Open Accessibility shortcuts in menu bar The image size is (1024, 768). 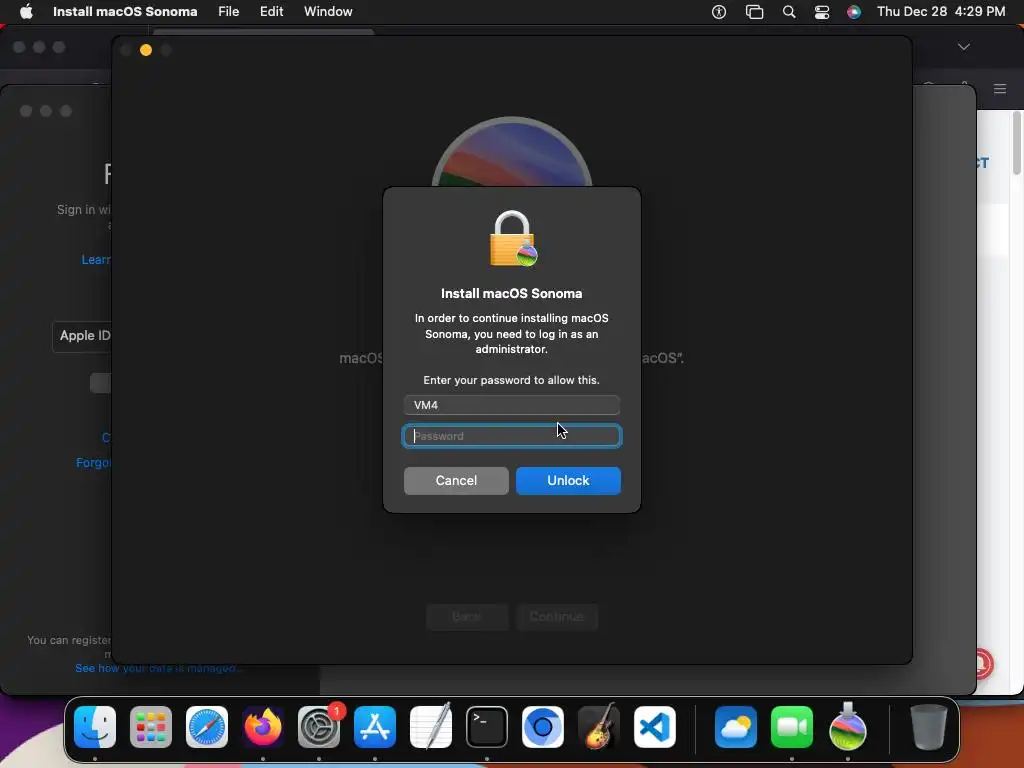pyautogui.click(x=719, y=12)
